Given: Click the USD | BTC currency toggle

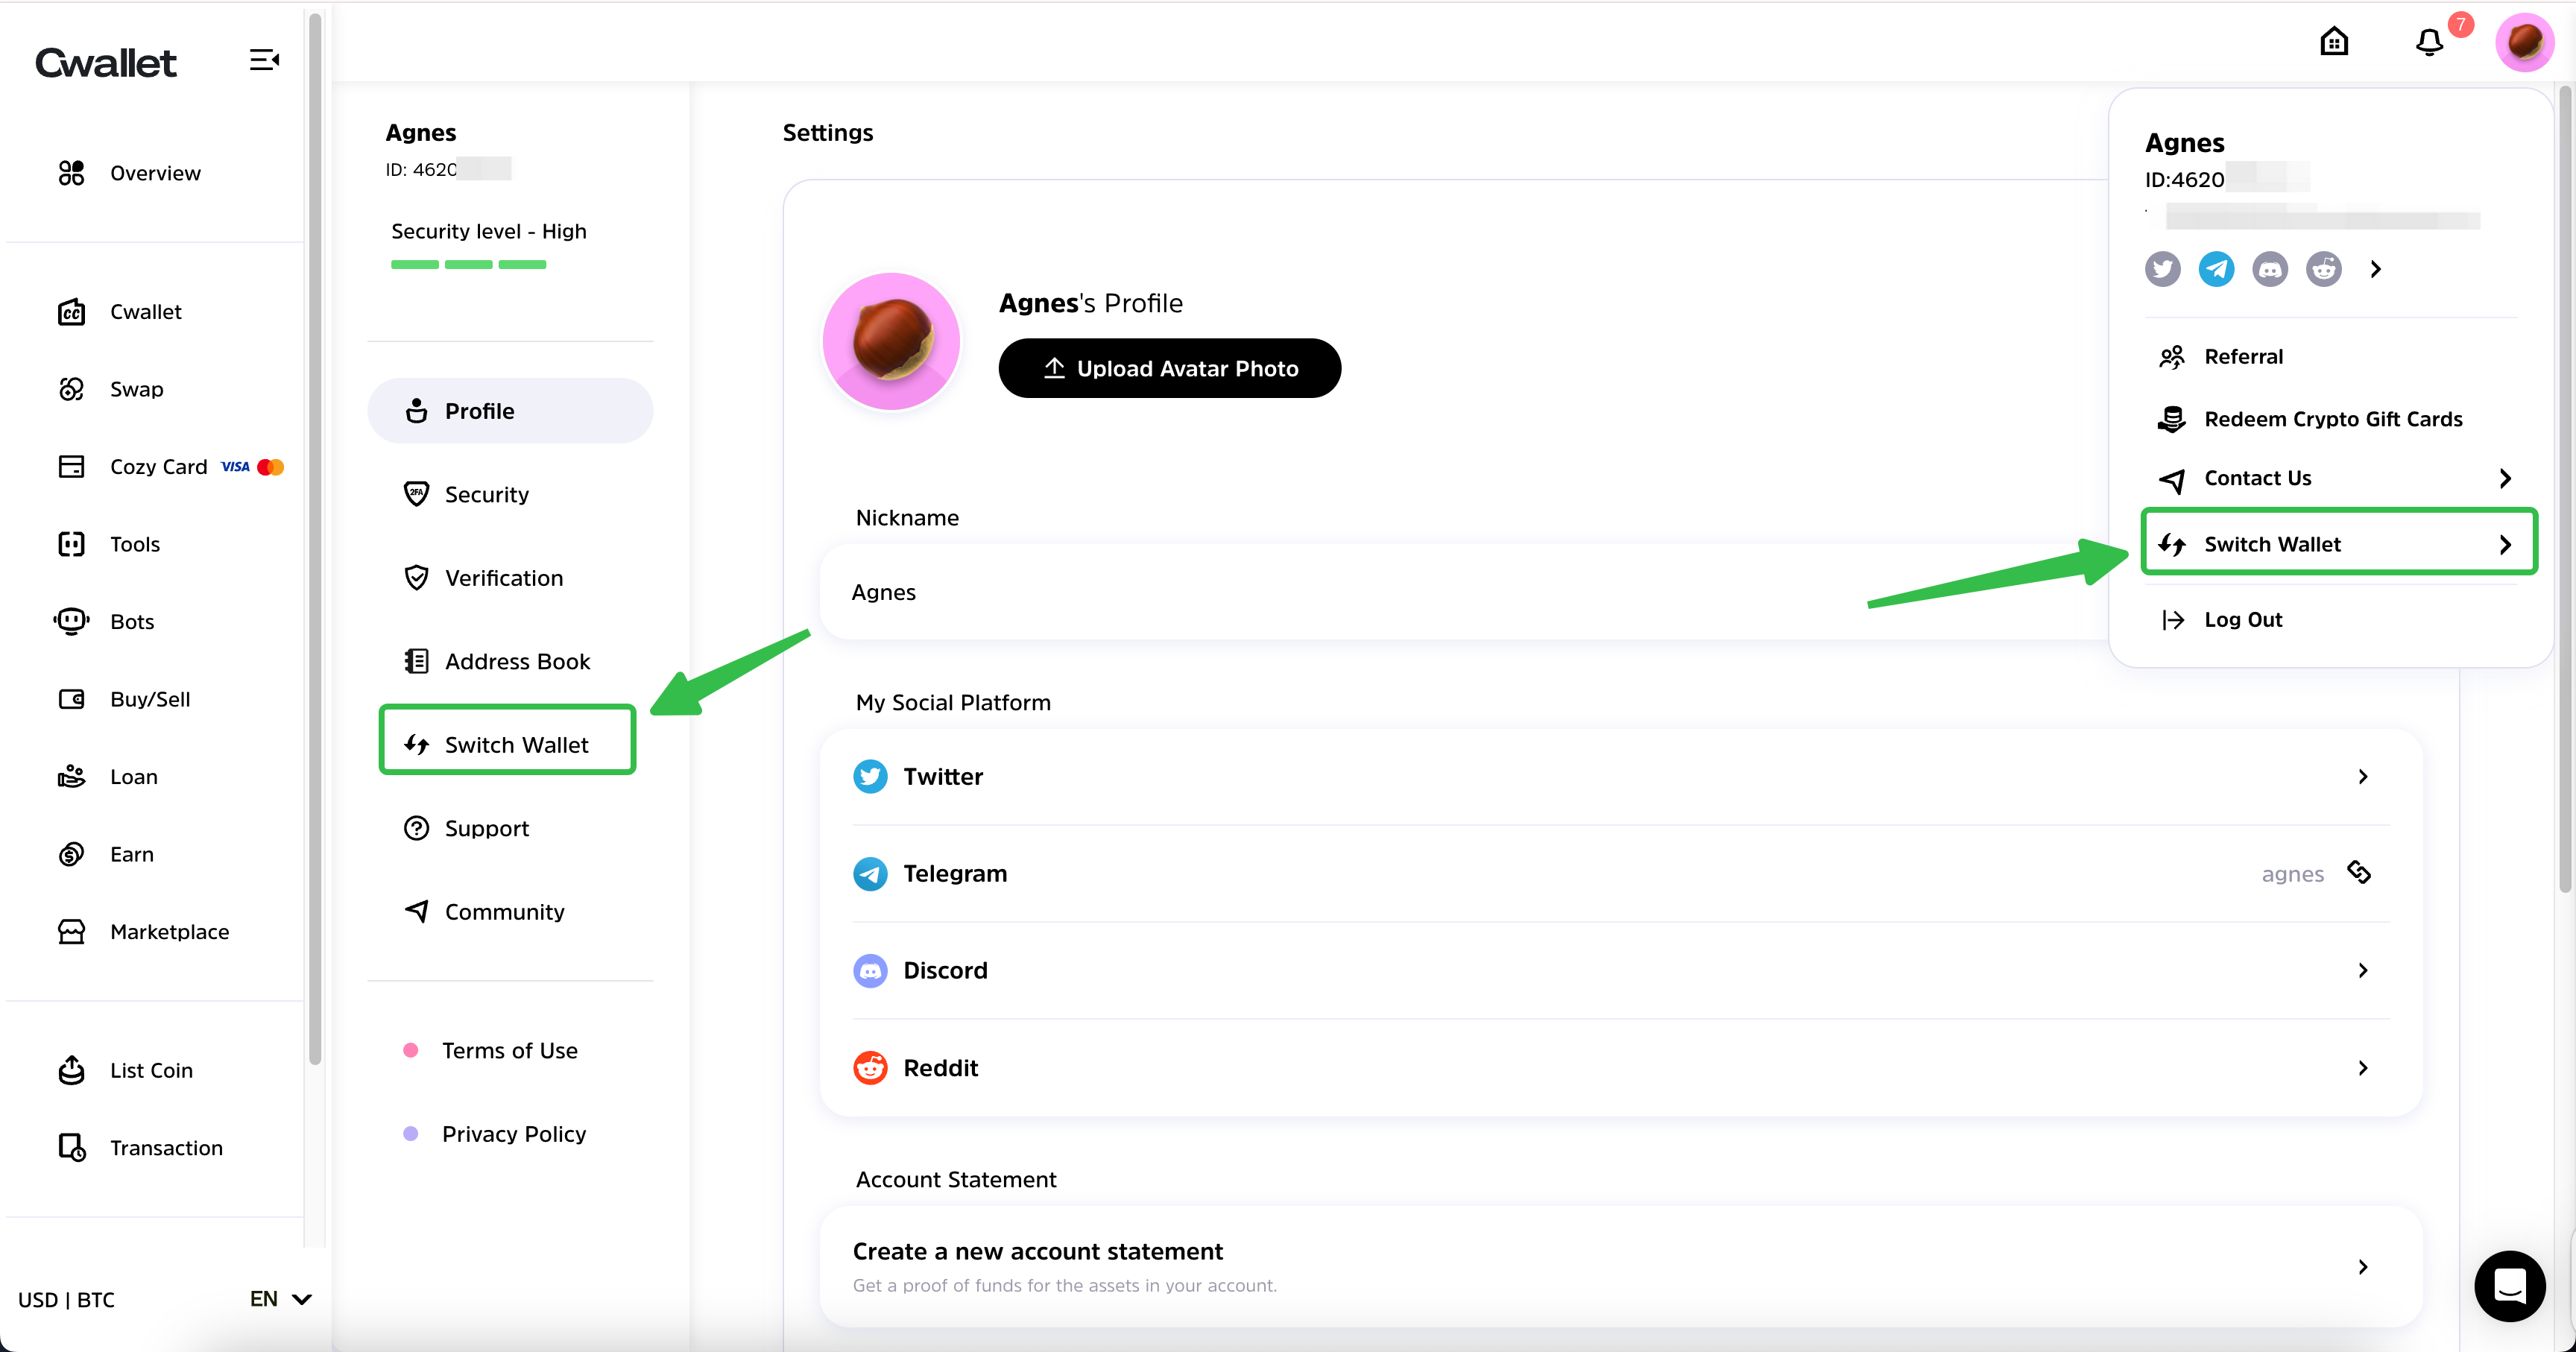Looking at the screenshot, I should click(66, 1300).
